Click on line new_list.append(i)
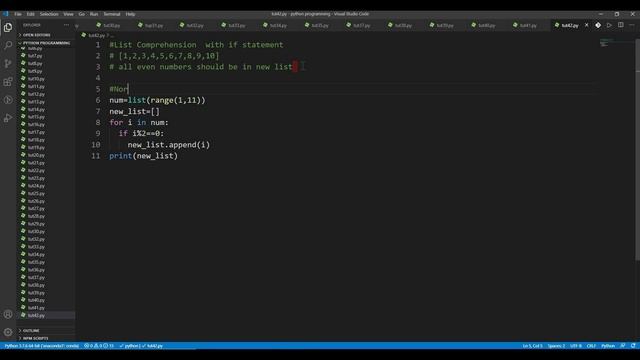Viewport: 640px width, 360px height. [169, 145]
